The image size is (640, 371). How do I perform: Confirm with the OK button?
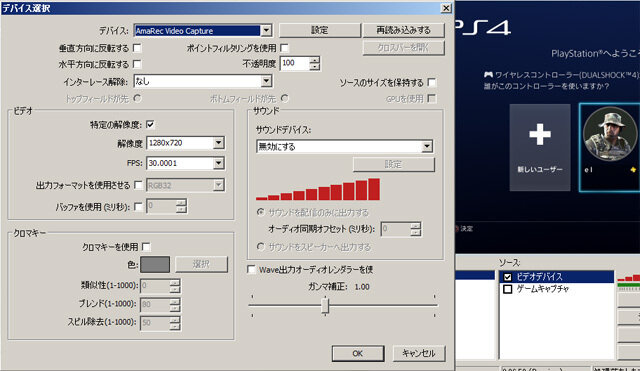358,353
